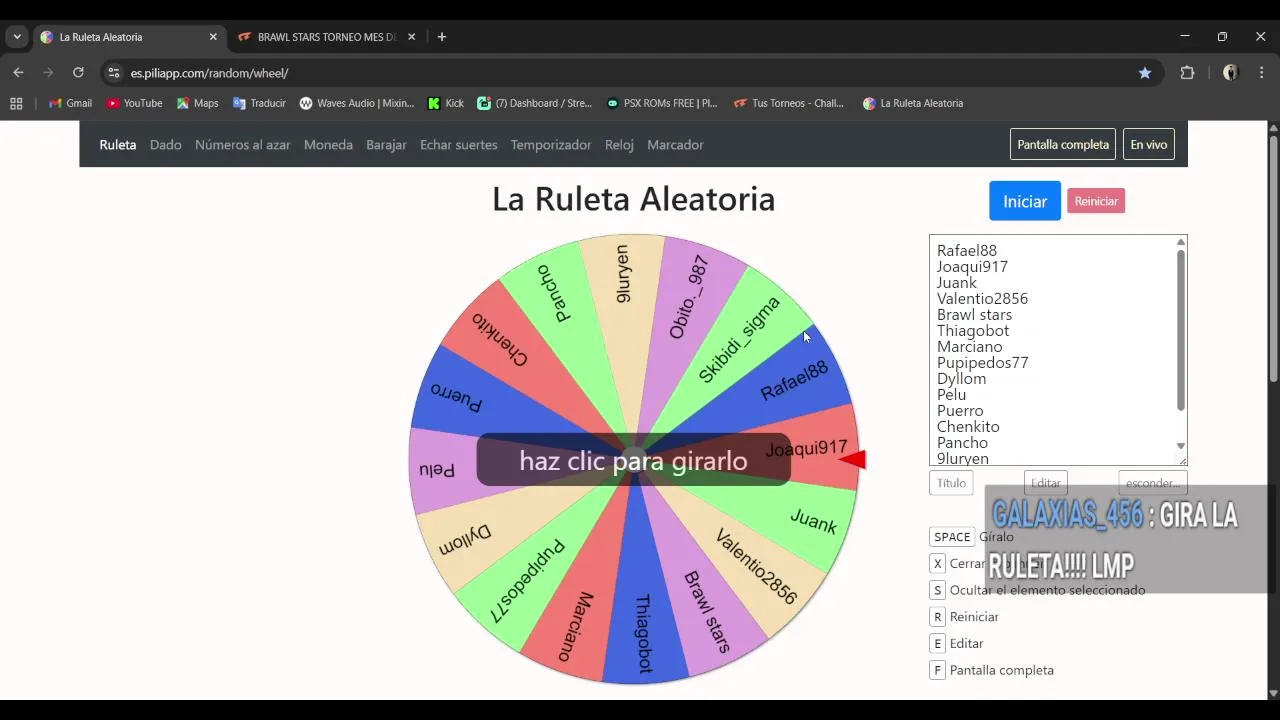The height and width of the screenshot is (720, 1280).
Task: View site information icon in address bar
Action: (x=114, y=73)
